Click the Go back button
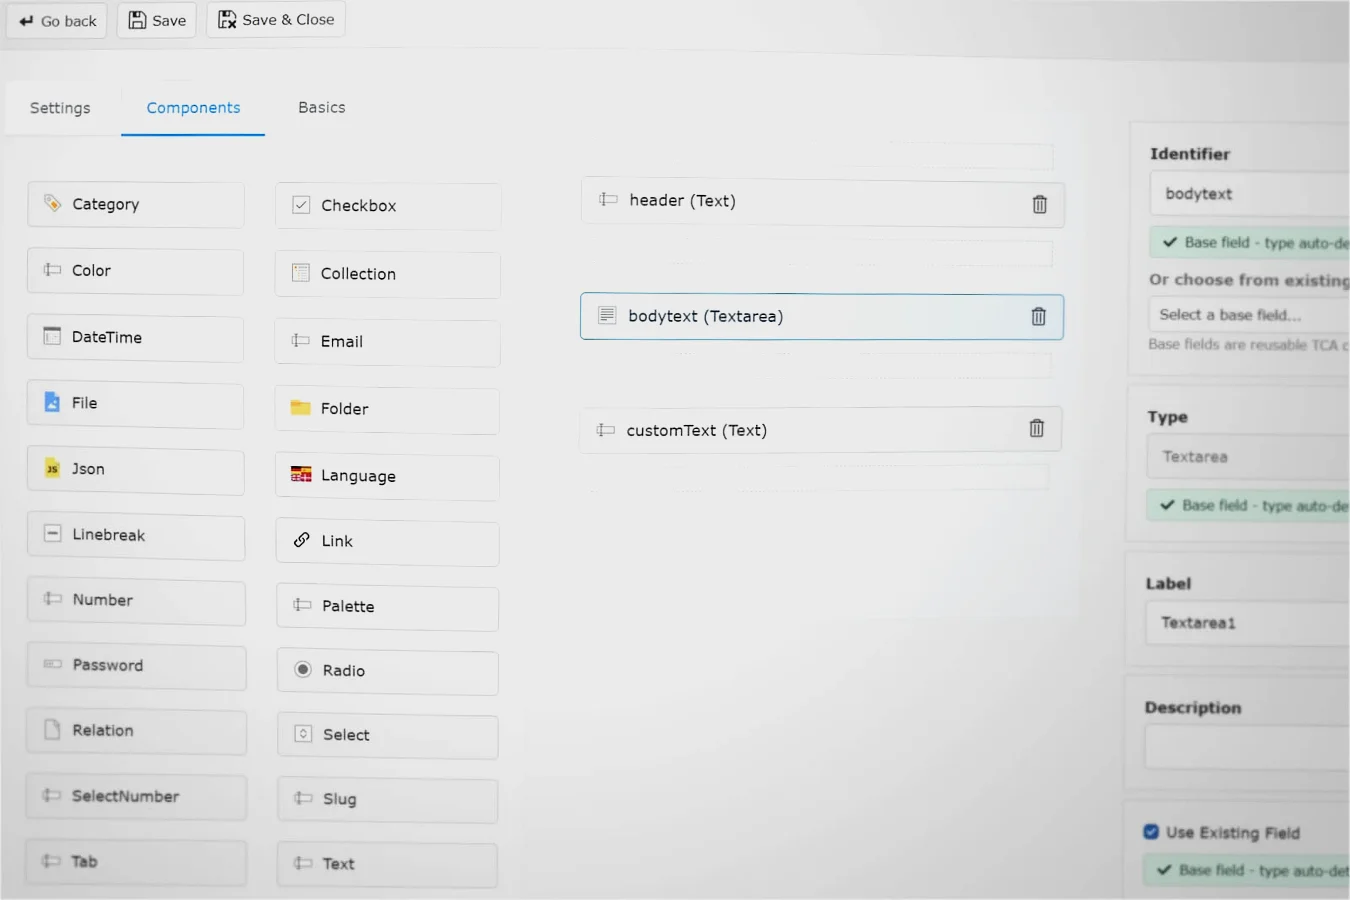Screen dimensions: 1350x900 click(57, 21)
